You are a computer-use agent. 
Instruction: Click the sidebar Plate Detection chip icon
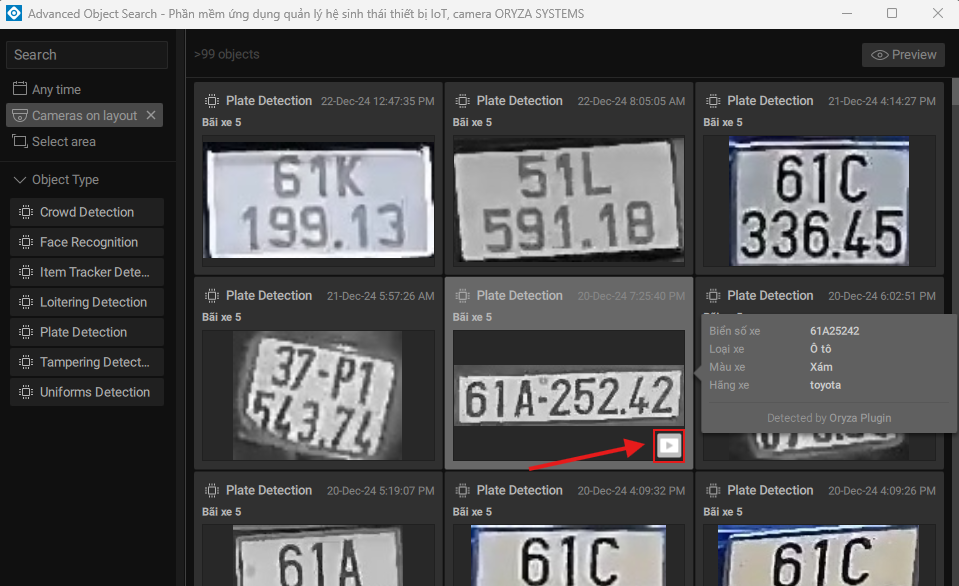(26, 332)
